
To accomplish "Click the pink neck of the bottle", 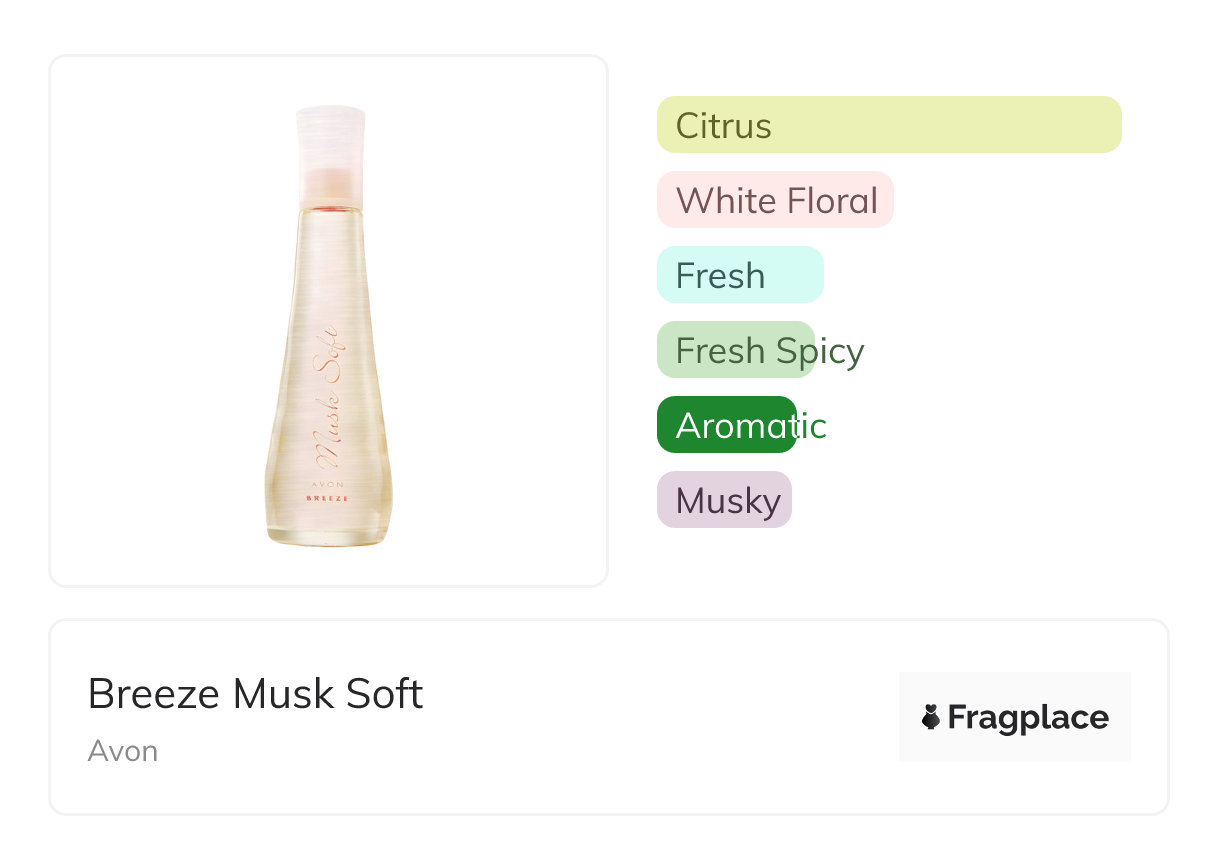I will click(329, 185).
